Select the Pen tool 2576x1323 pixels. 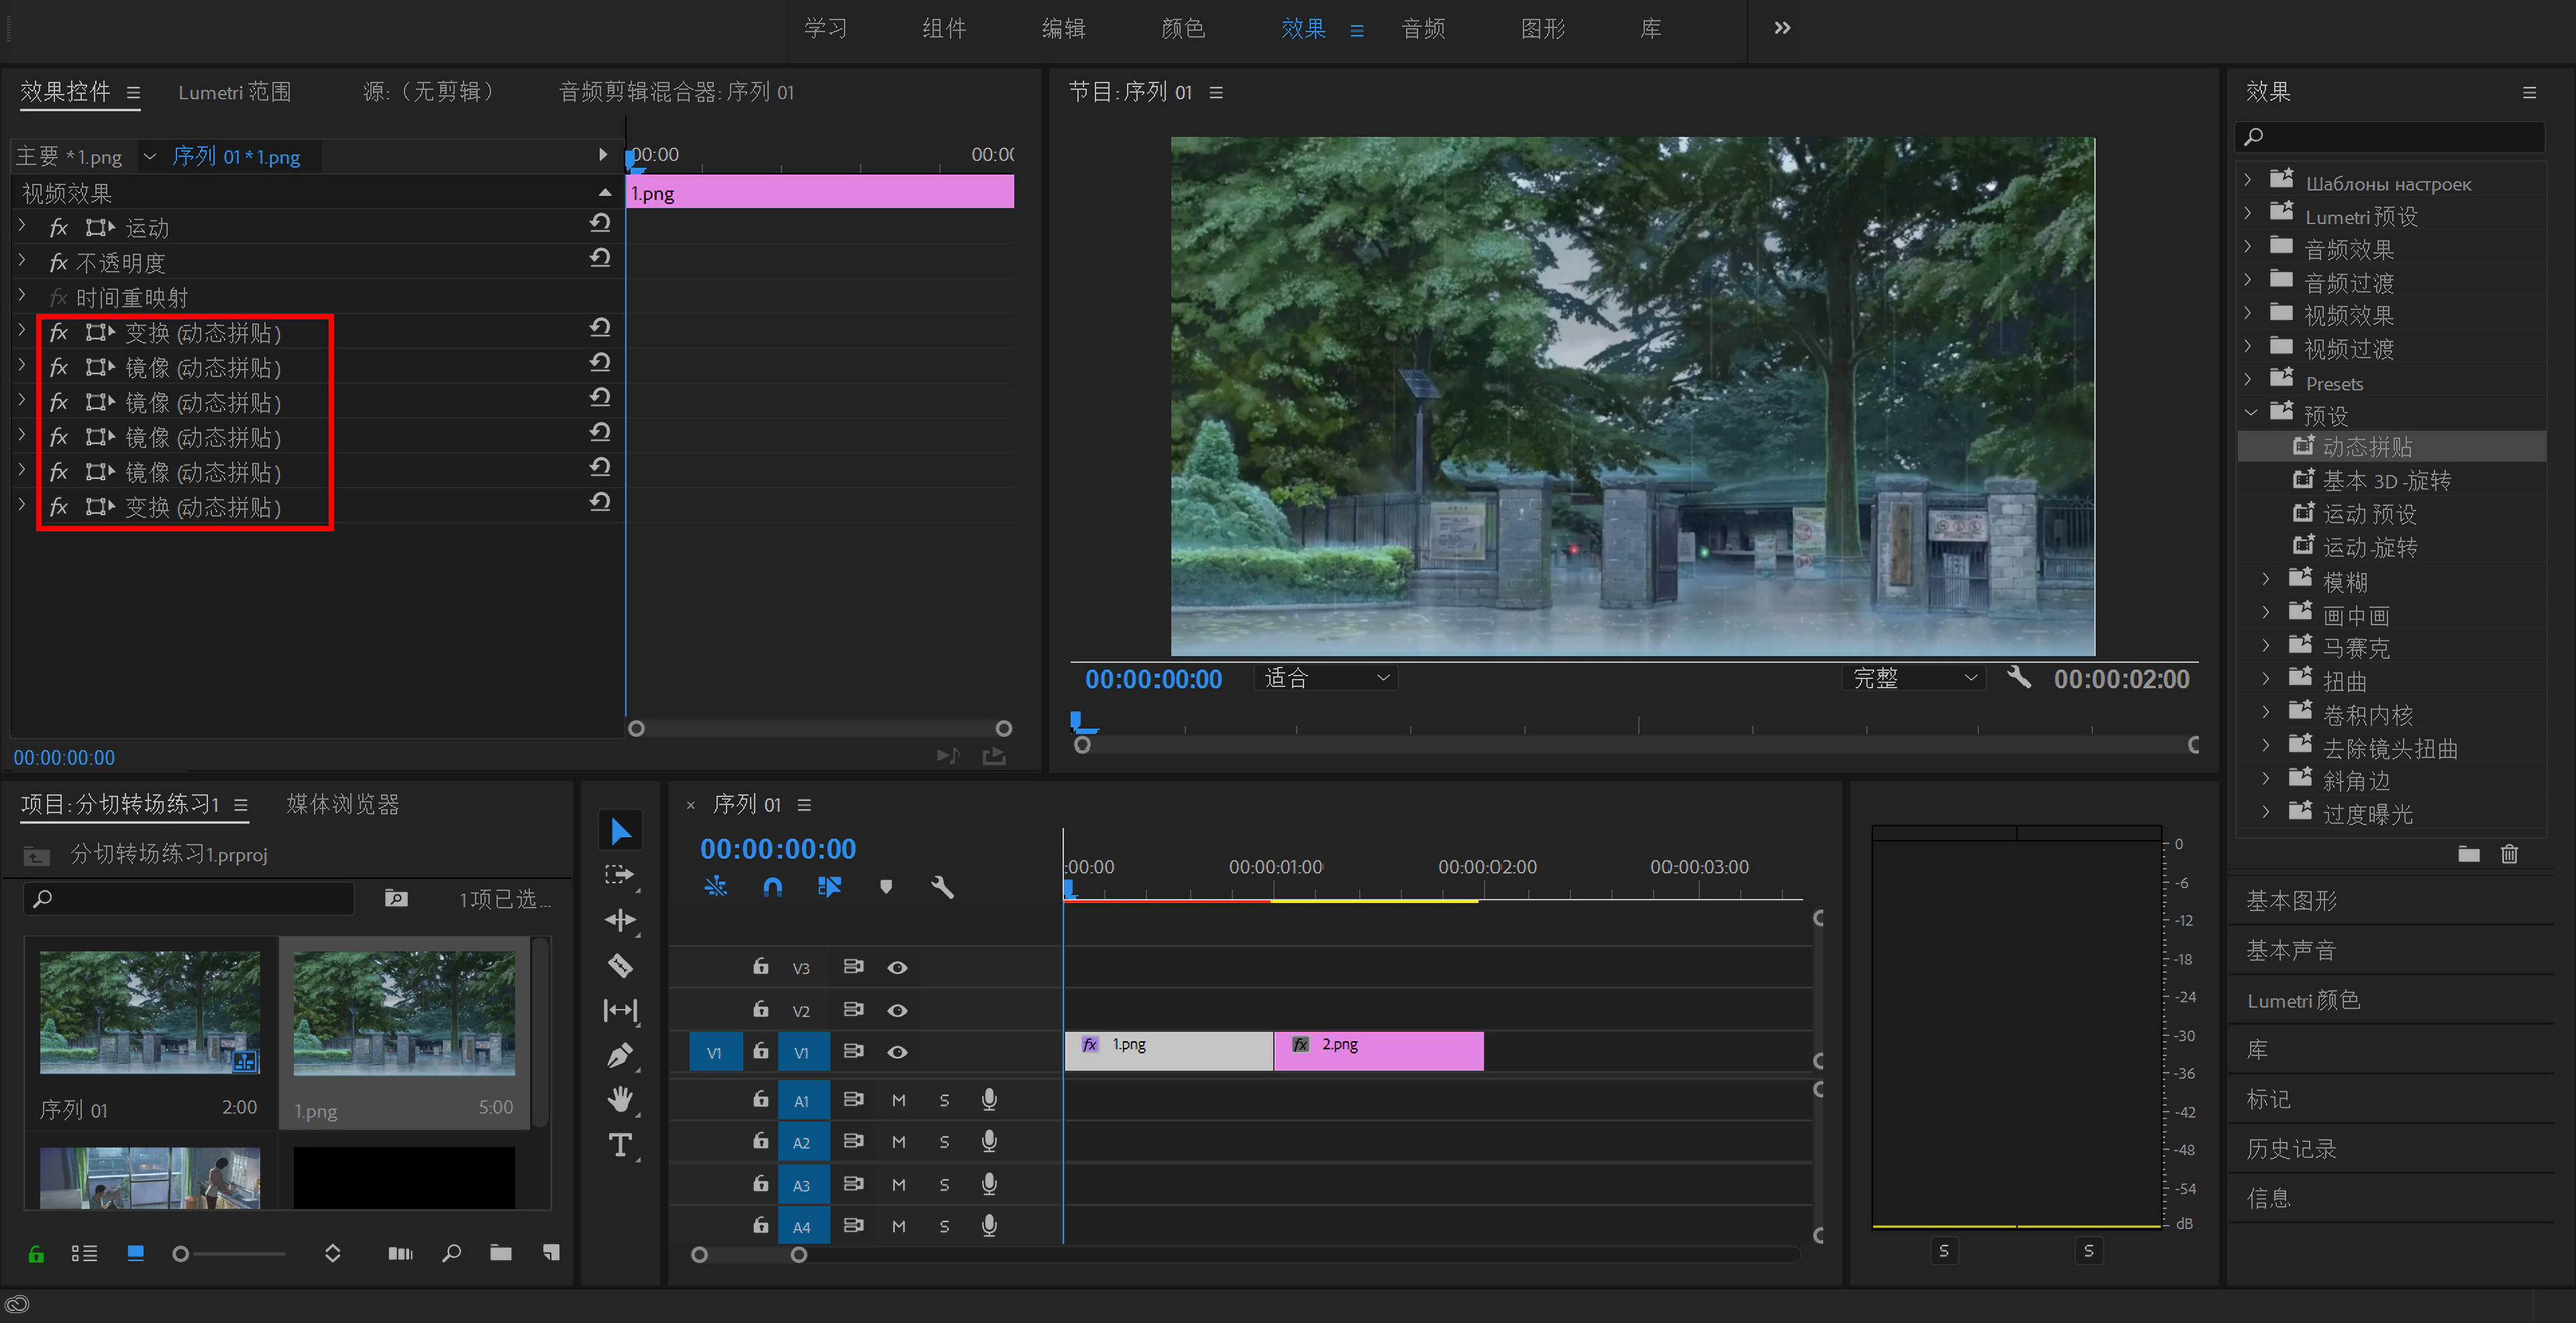point(620,1055)
